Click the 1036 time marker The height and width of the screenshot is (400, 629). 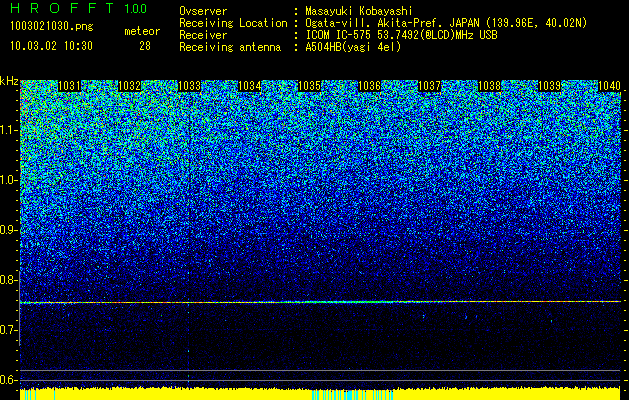369,86
